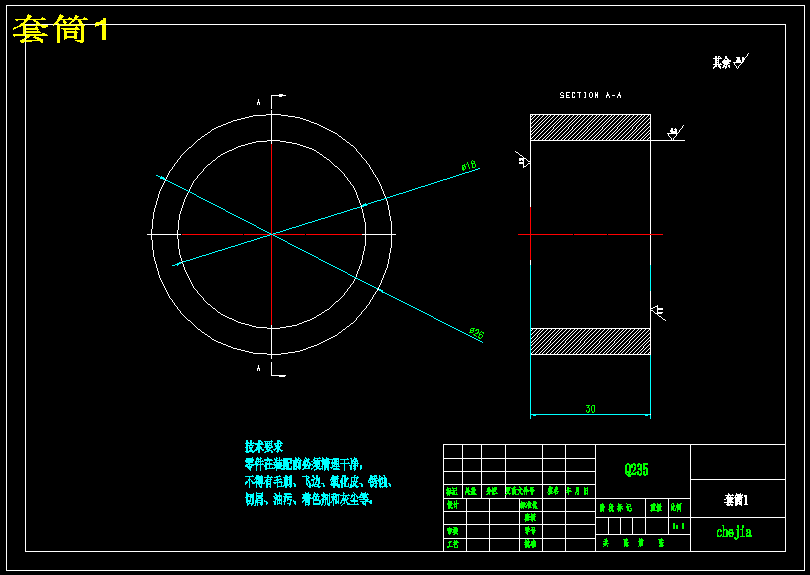Viewport: 810px width, 575px height.
Task: Select the roughness symbol on section's left edge
Action: pos(523,160)
